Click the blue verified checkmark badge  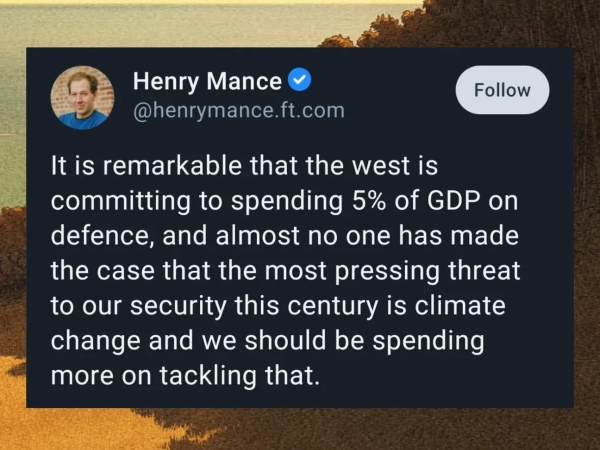click(299, 81)
